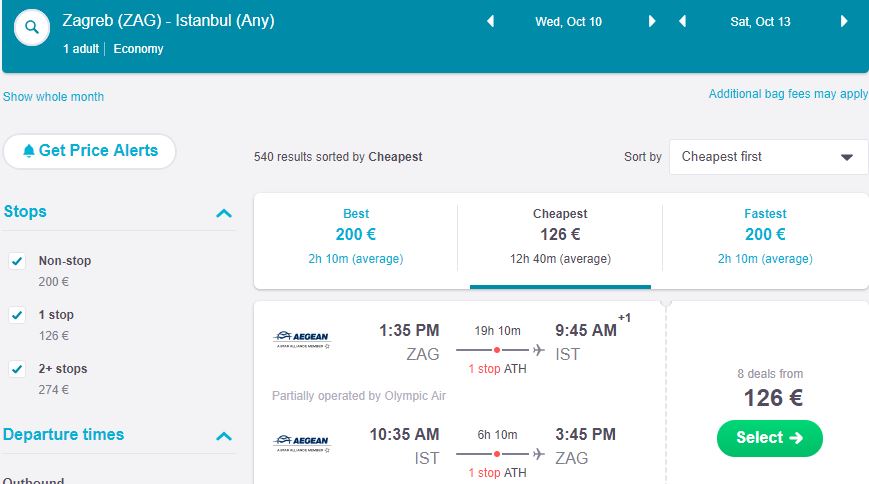Open the Cheapest first sort dropdown
This screenshot has width=869, height=484.
[768, 157]
